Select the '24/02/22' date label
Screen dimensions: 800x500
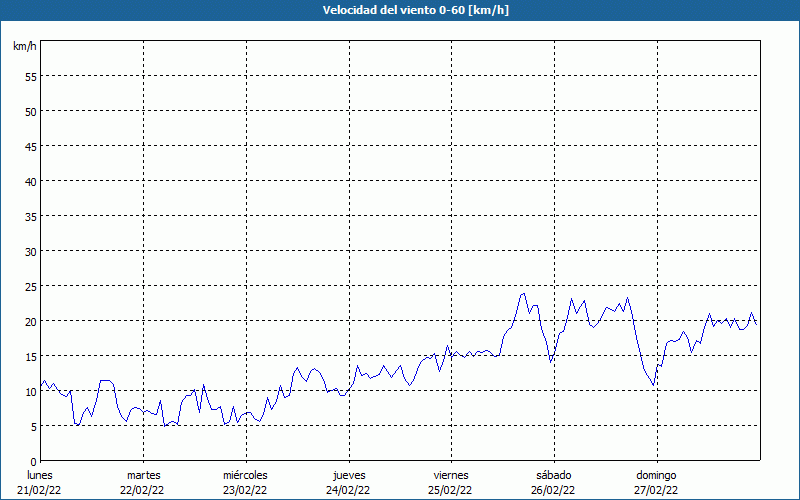point(348,490)
